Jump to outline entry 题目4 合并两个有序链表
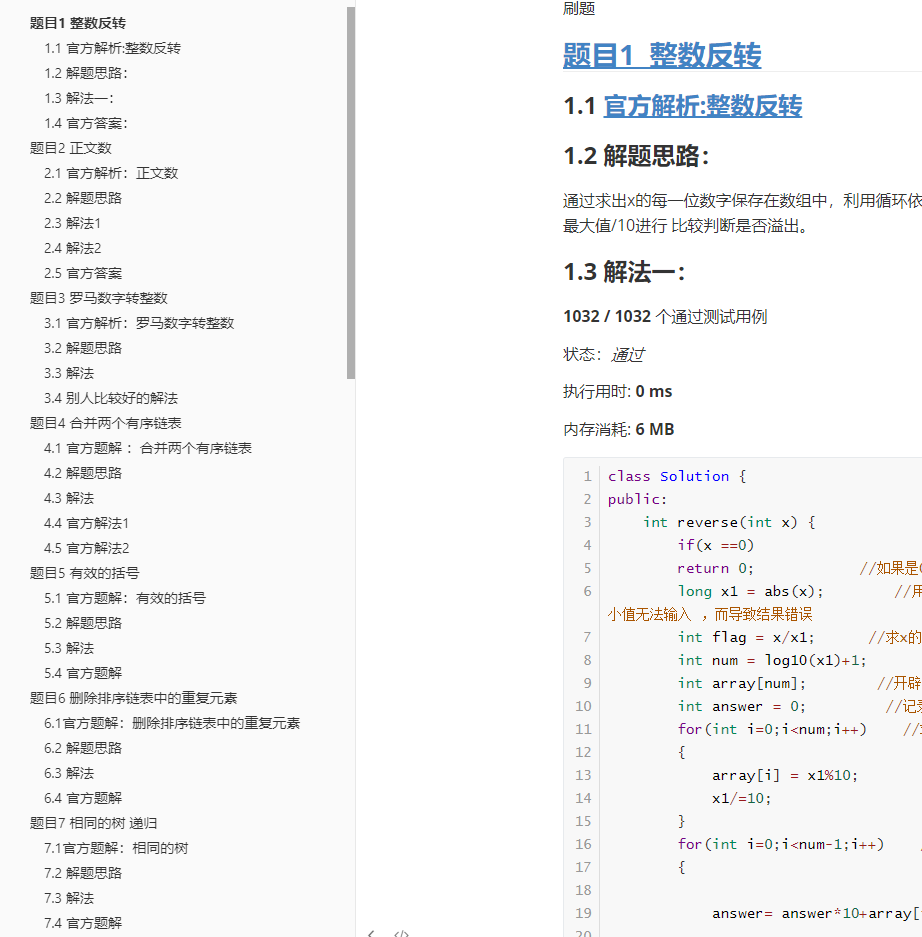The width and height of the screenshot is (922, 937). point(106,424)
